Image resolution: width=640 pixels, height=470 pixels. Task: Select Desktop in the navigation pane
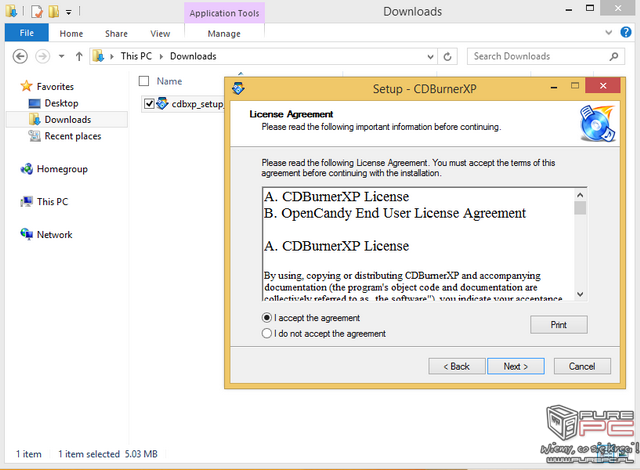(61, 103)
